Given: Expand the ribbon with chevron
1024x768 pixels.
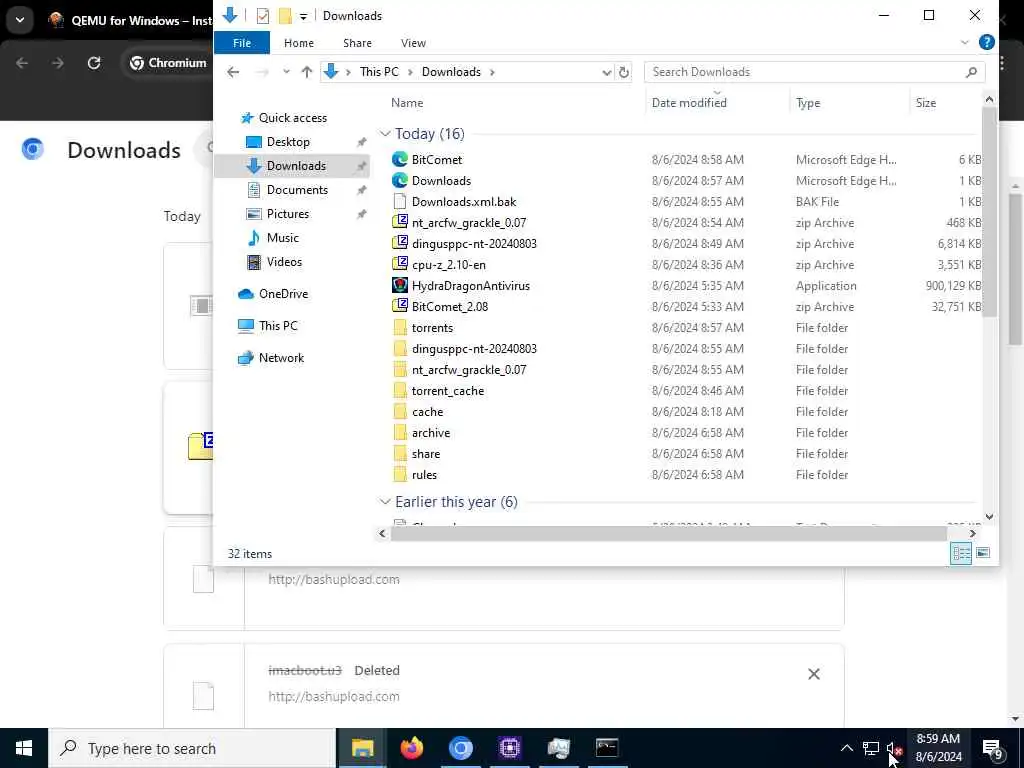Looking at the screenshot, I should pos(964,42).
